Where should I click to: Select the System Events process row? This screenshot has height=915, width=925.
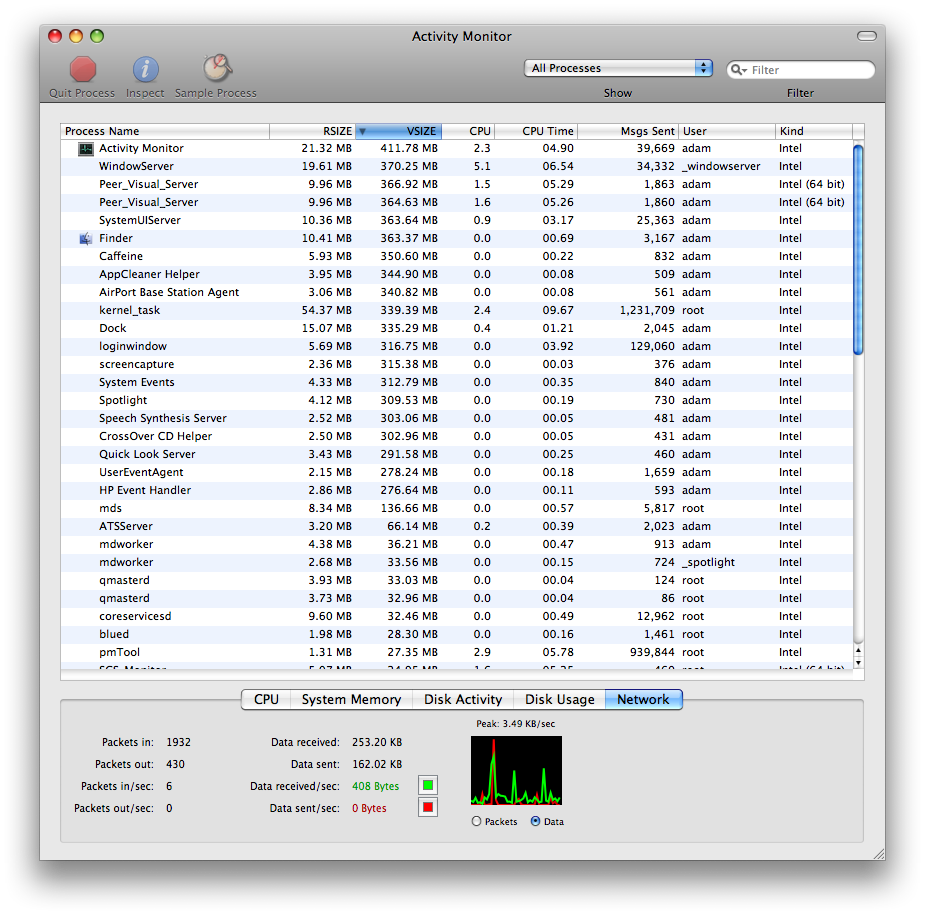[x=457, y=382]
